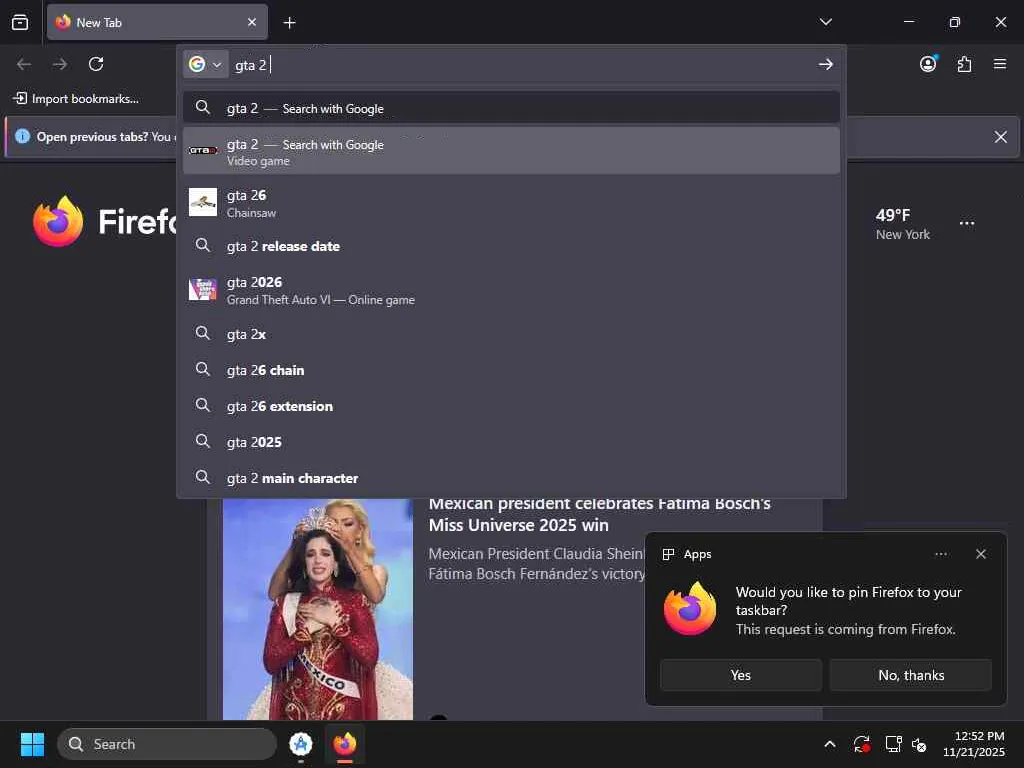The image size is (1024, 768).
Task: Open the Firefox account icon
Action: point(928,63)
